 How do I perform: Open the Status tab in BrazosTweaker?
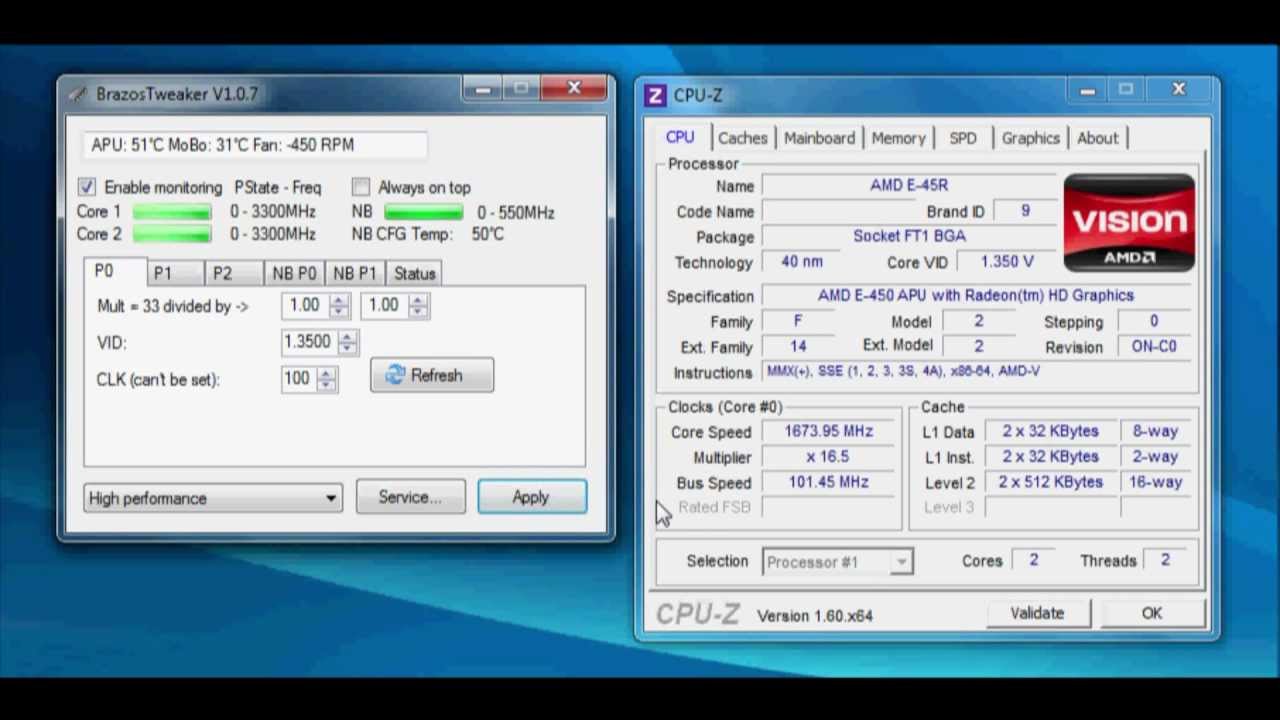pos(414,273)
